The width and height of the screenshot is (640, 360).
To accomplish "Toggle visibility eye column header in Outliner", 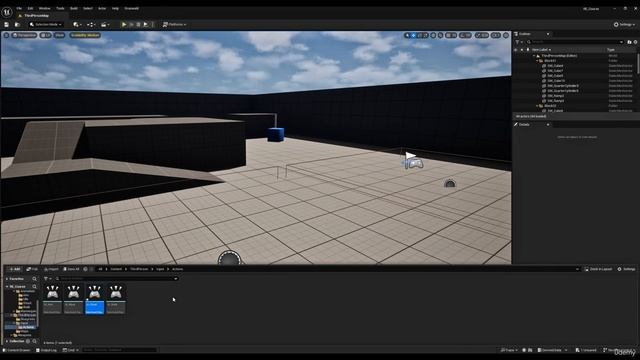I will click(x=516, y=50).
